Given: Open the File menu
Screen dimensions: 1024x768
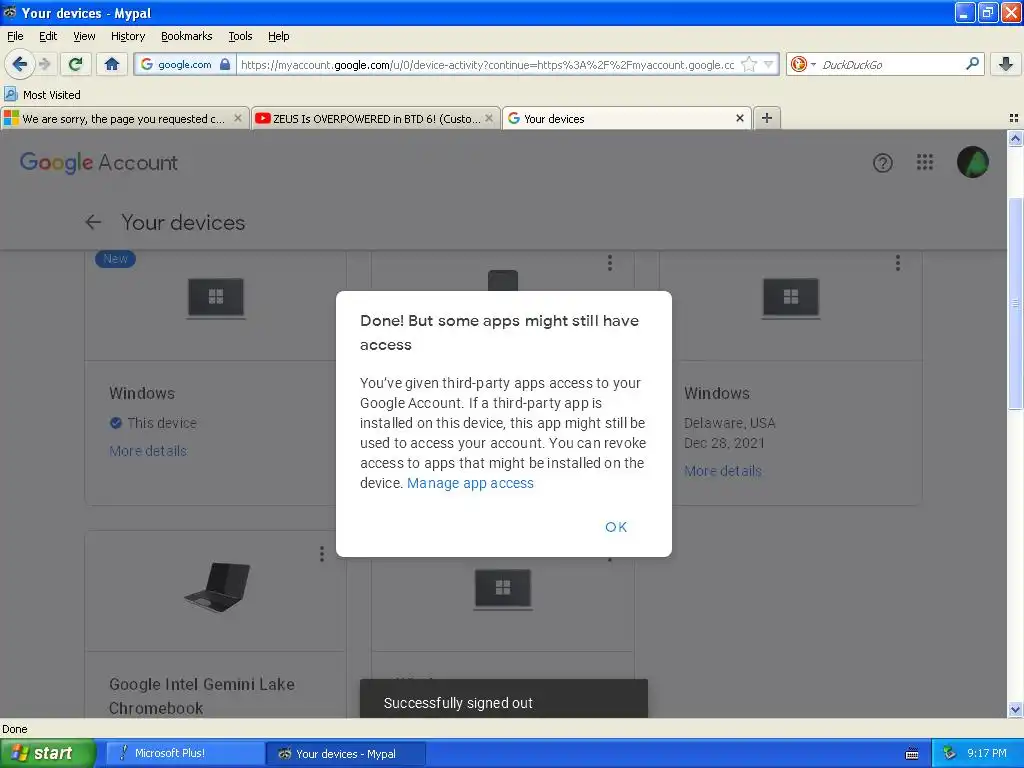Looking at the screenshot, I should click(15, 36).
